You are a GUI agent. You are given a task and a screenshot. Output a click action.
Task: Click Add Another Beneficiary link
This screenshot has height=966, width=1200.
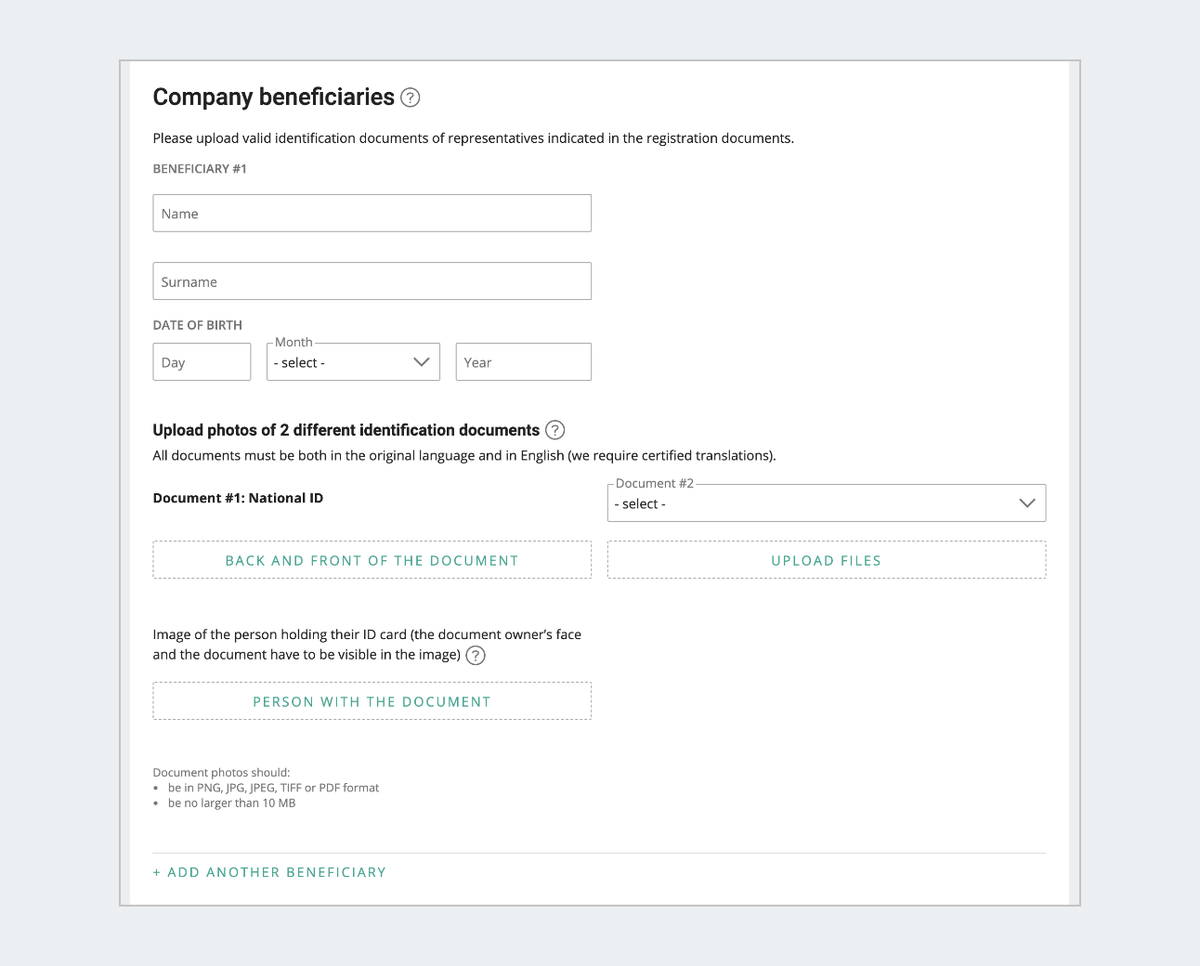(269, 872)
